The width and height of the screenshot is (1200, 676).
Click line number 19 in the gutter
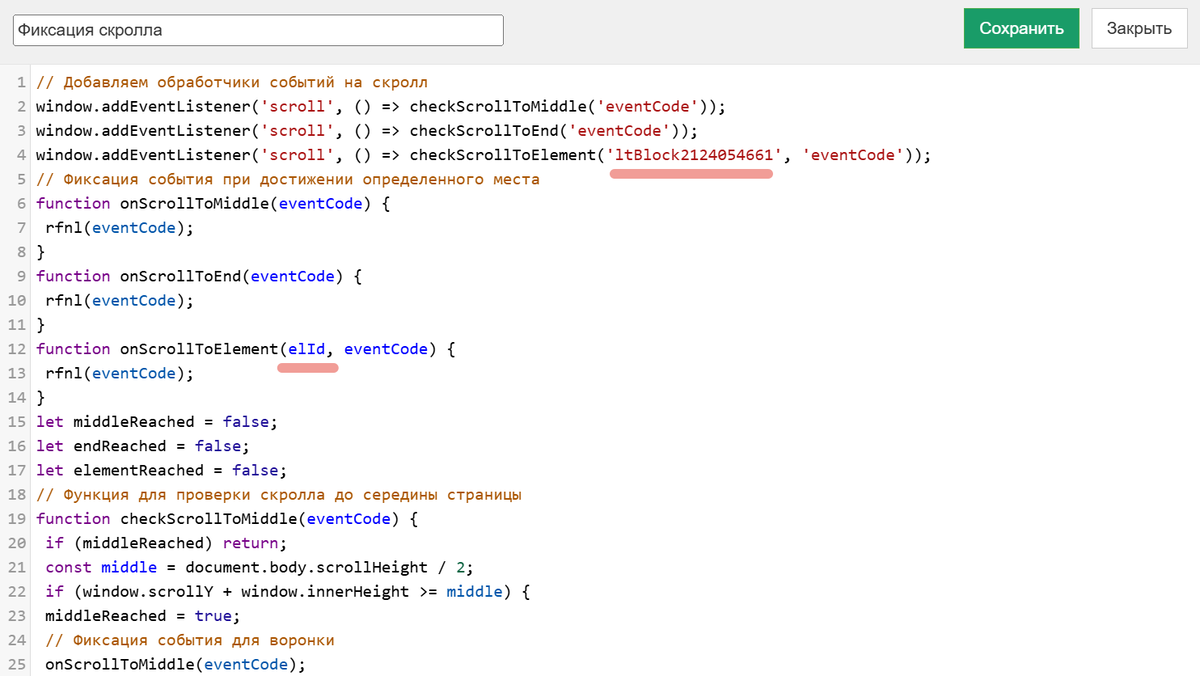[17, 519]
